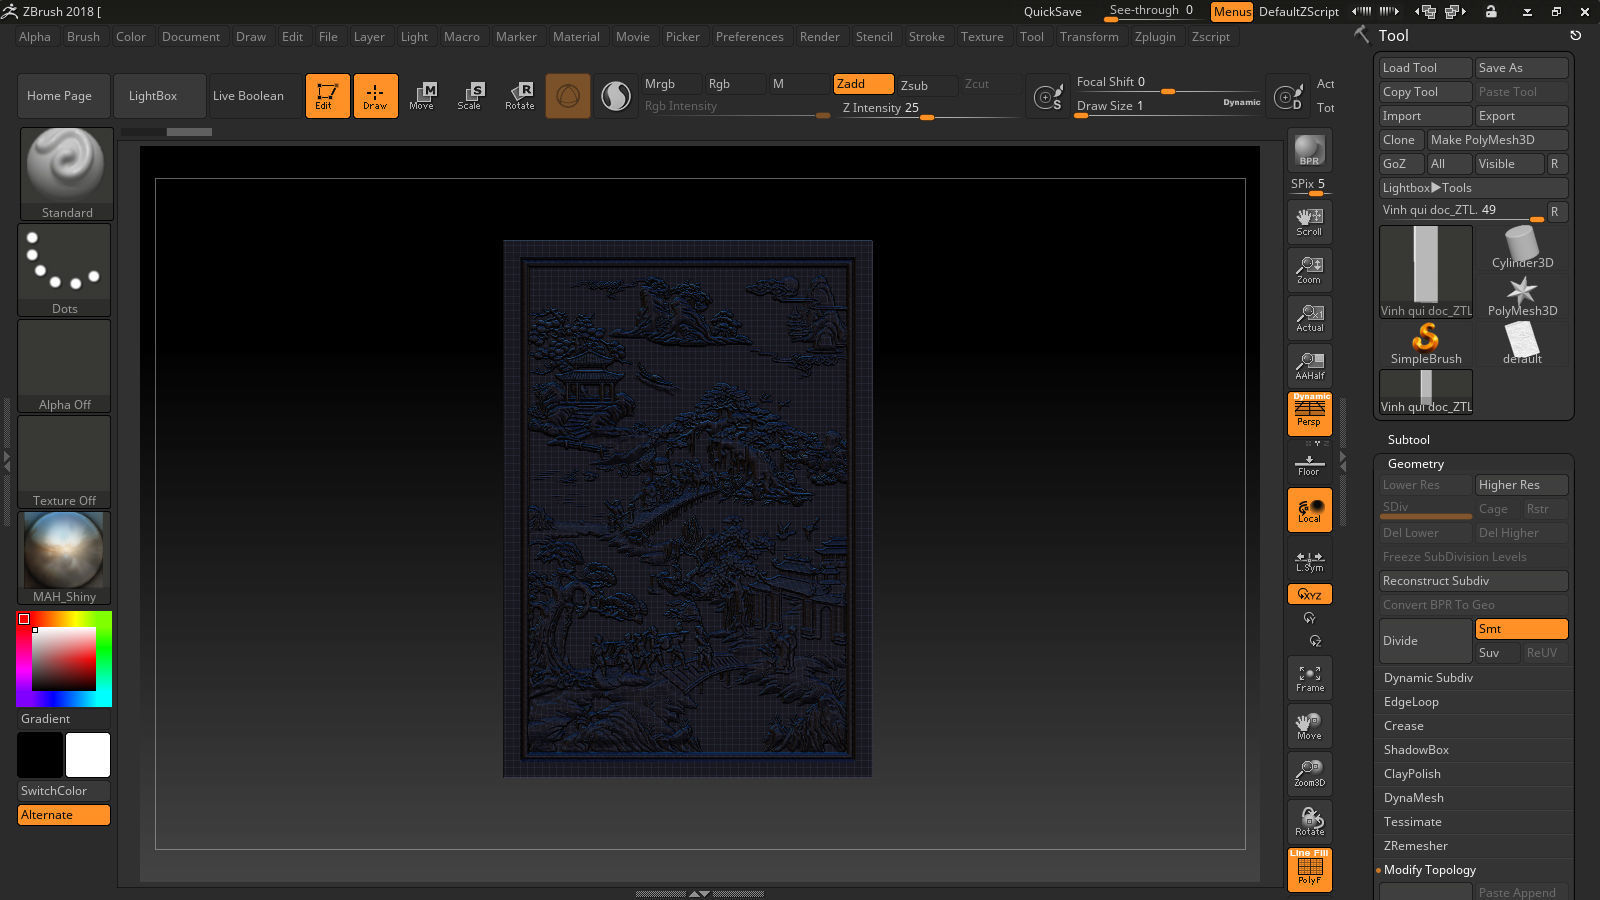The width and height of the screenshot is (1600, 900).
Task: Open the Document menu
Action: [x=191, y=37]
